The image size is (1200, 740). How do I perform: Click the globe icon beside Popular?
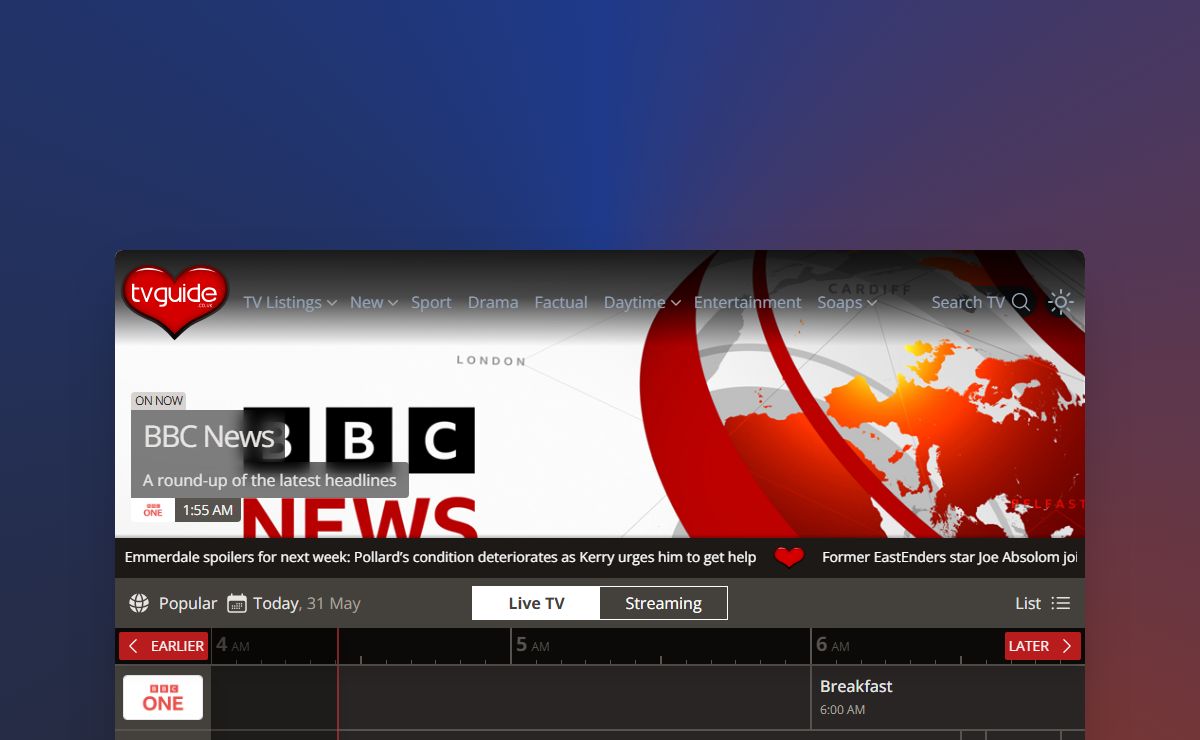click(x=139, y=603)
